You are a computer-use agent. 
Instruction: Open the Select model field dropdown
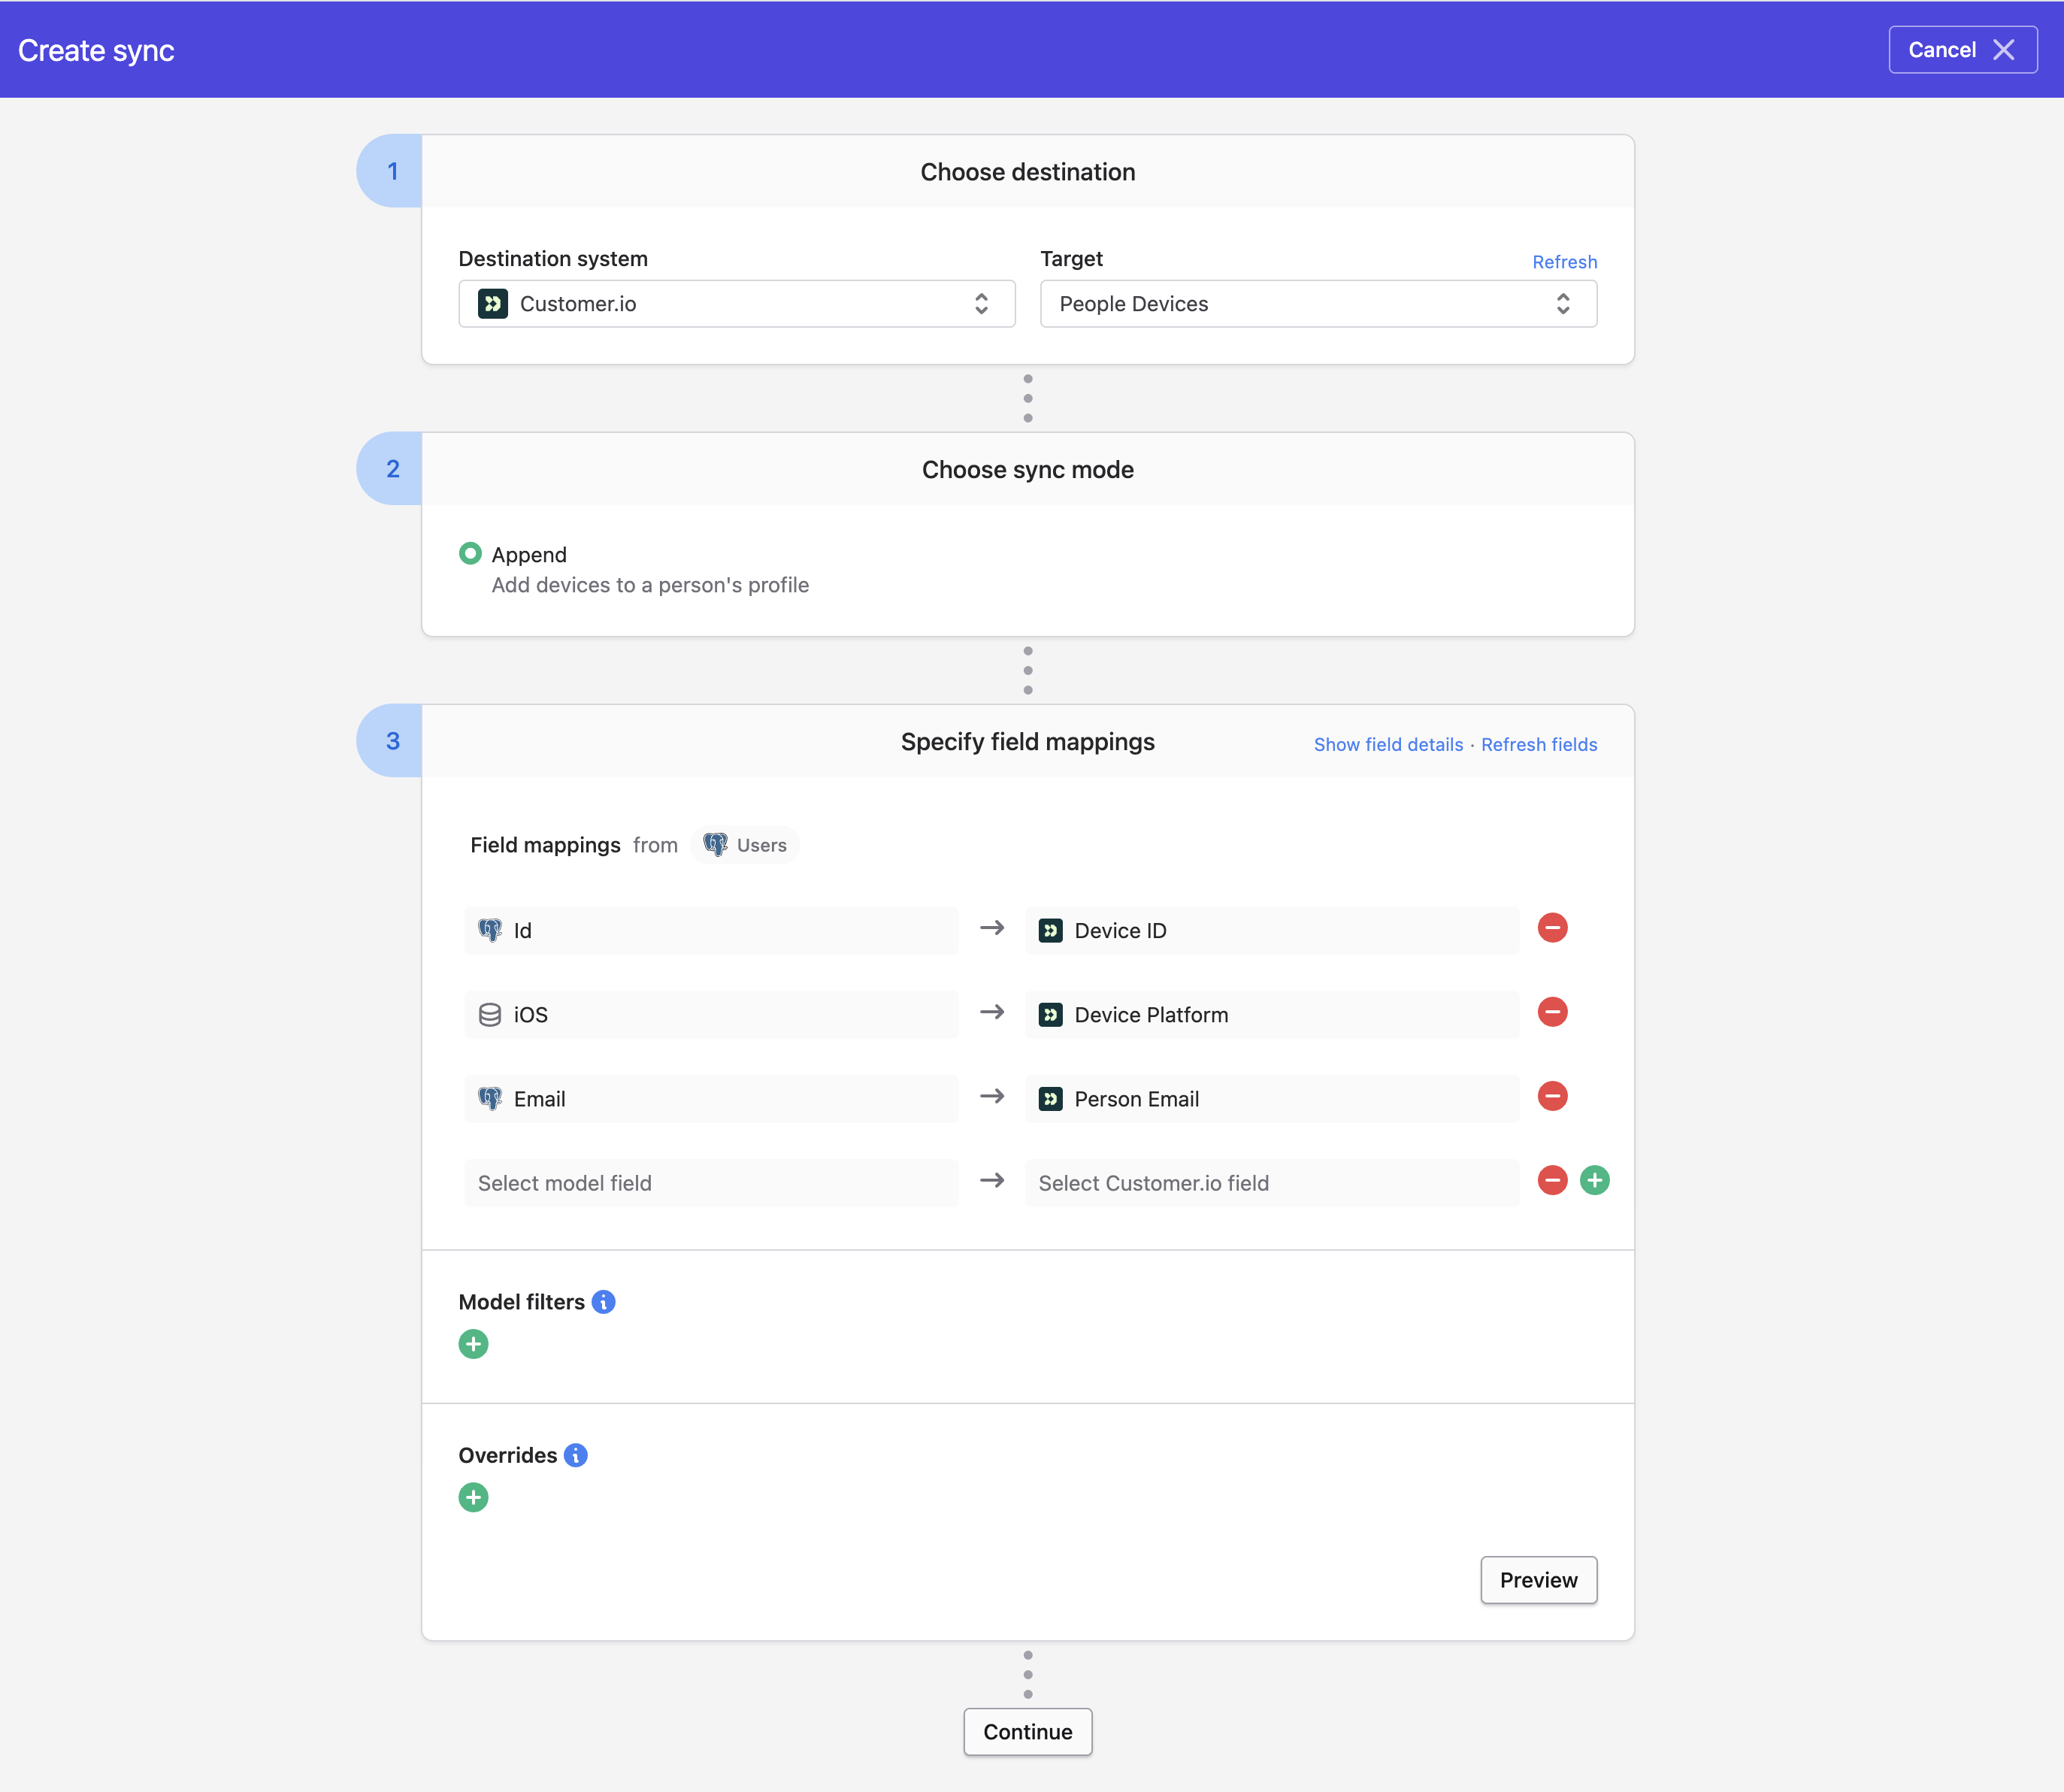click(711, 1183)
